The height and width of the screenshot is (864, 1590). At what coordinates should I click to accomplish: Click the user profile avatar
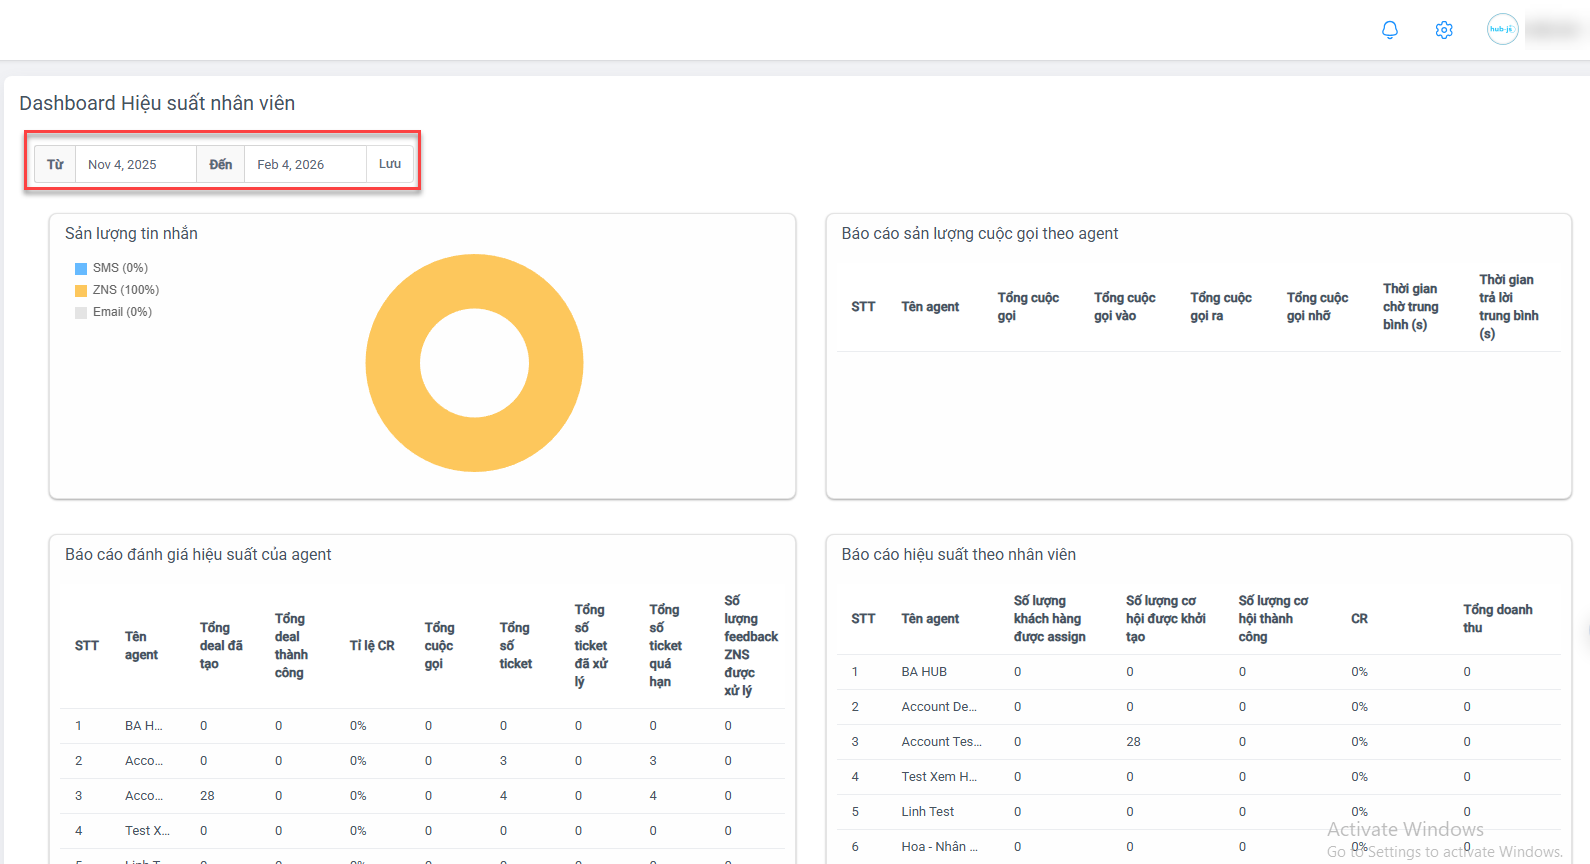click(x=1502, y=29)
